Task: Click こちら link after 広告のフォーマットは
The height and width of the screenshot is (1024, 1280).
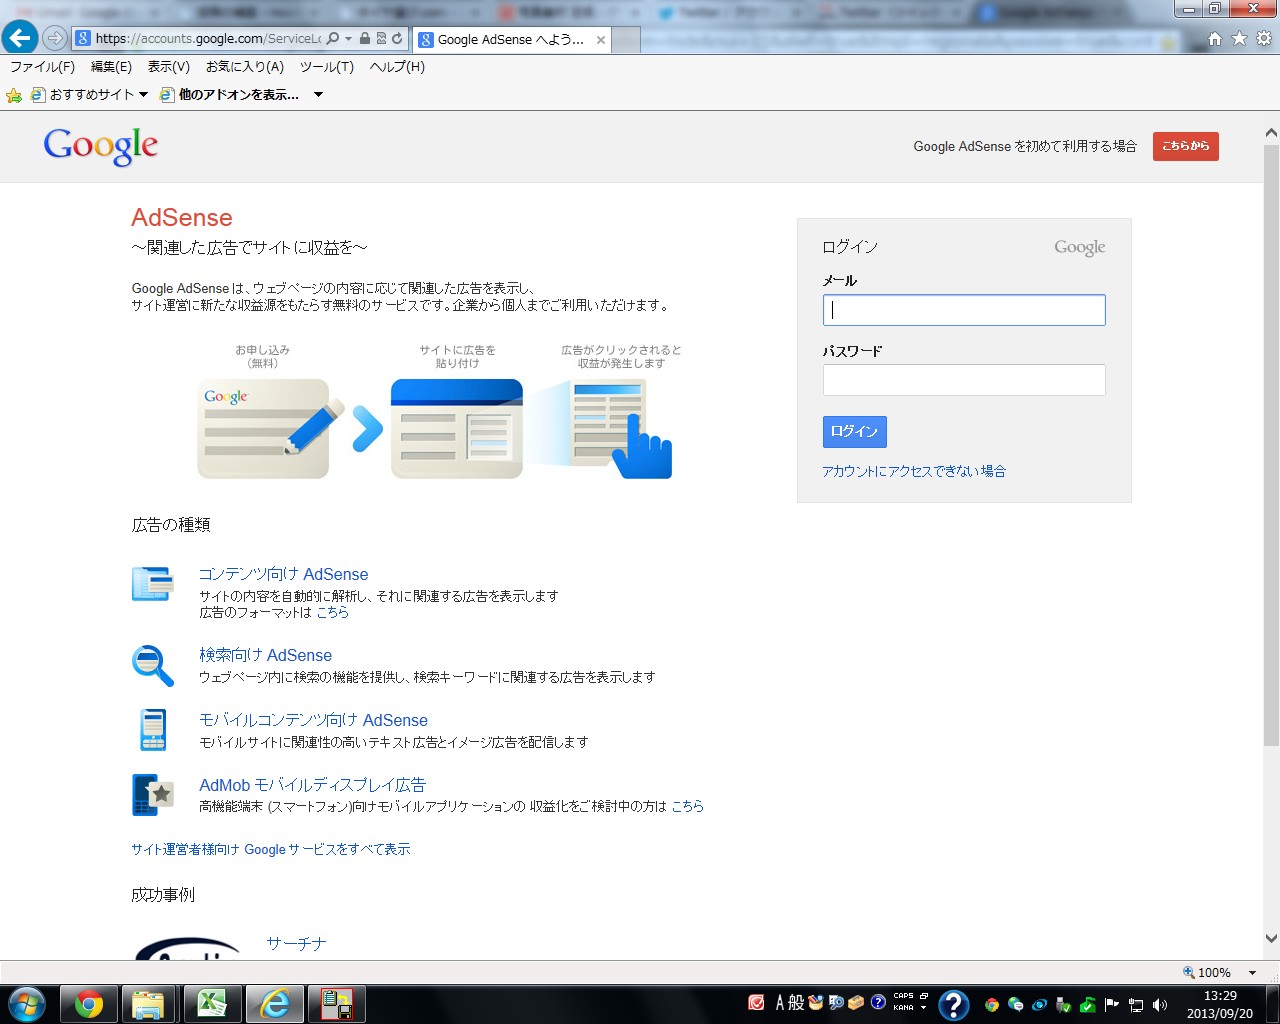Action: coord(333,612)
